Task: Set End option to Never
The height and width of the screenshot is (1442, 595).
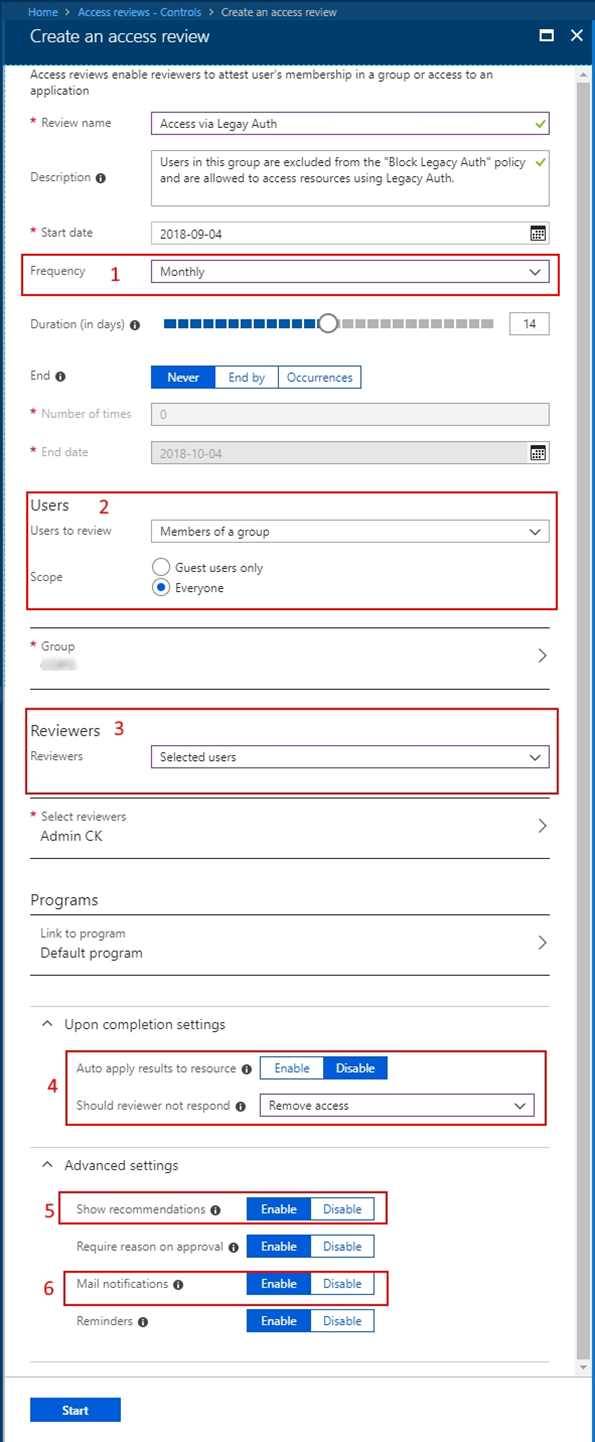Action: pyautogui.click(x=183, y=378)
